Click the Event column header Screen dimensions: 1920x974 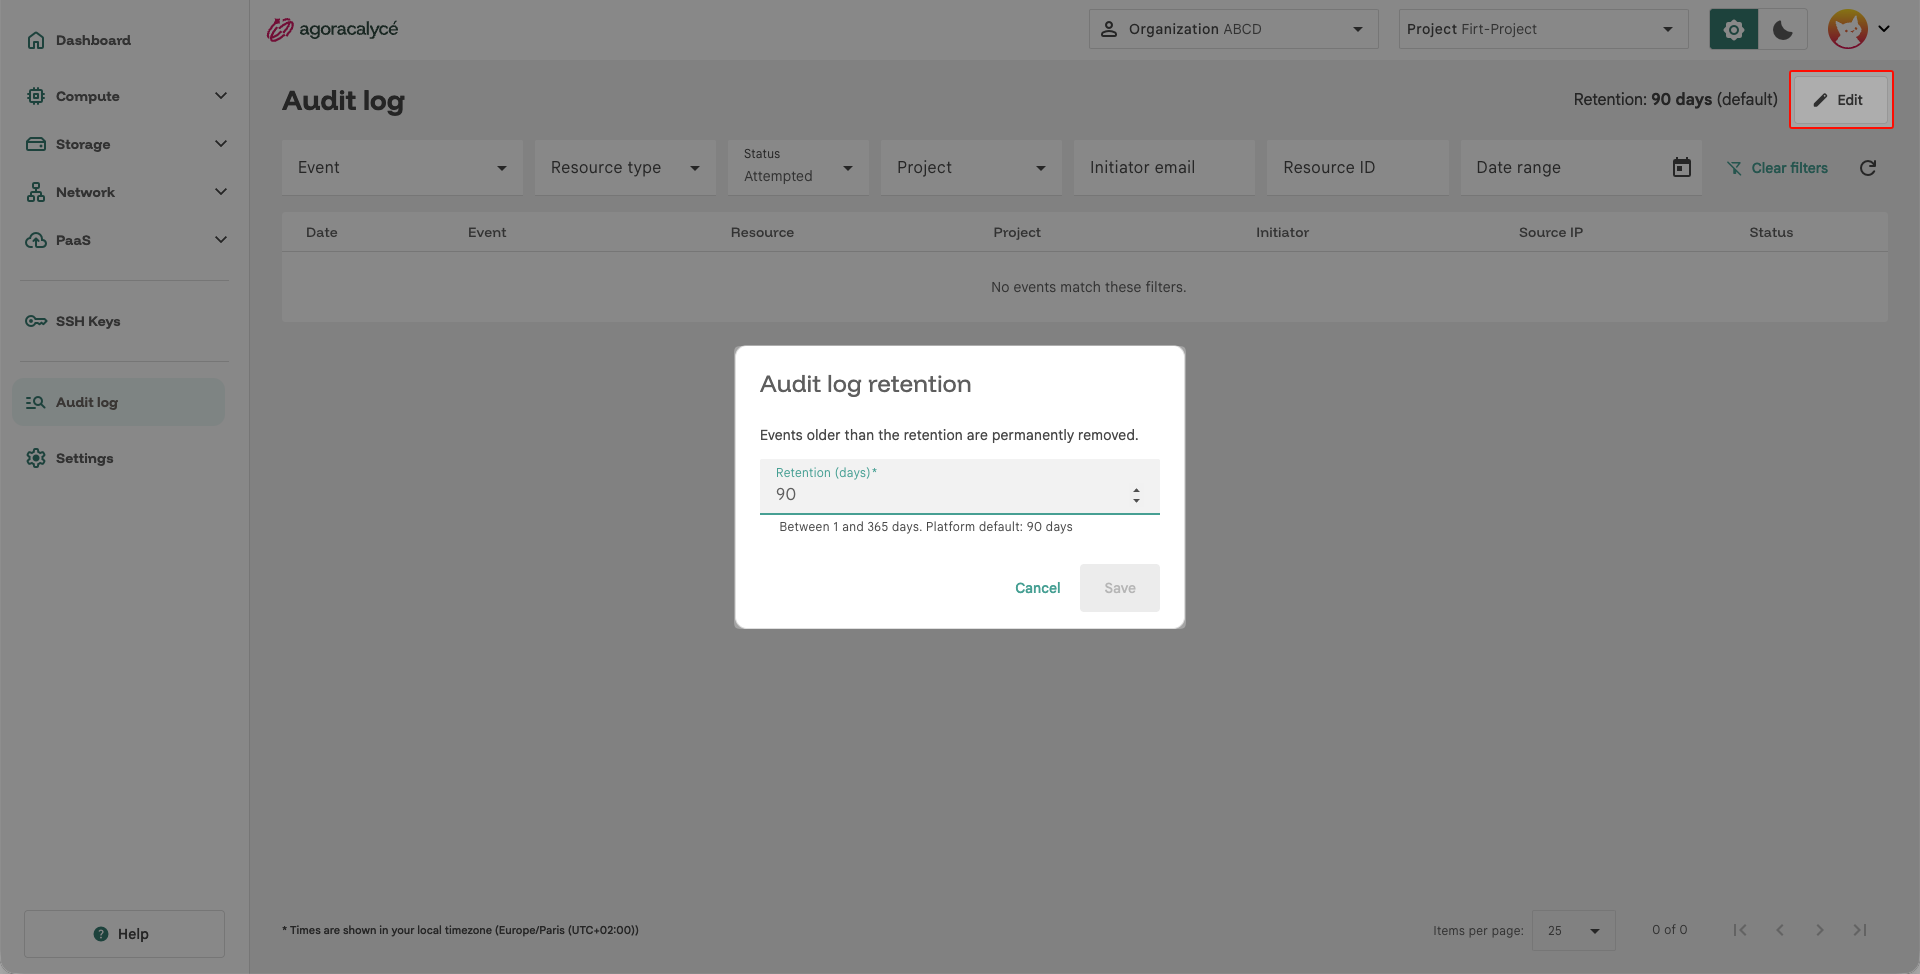[487, 232]
